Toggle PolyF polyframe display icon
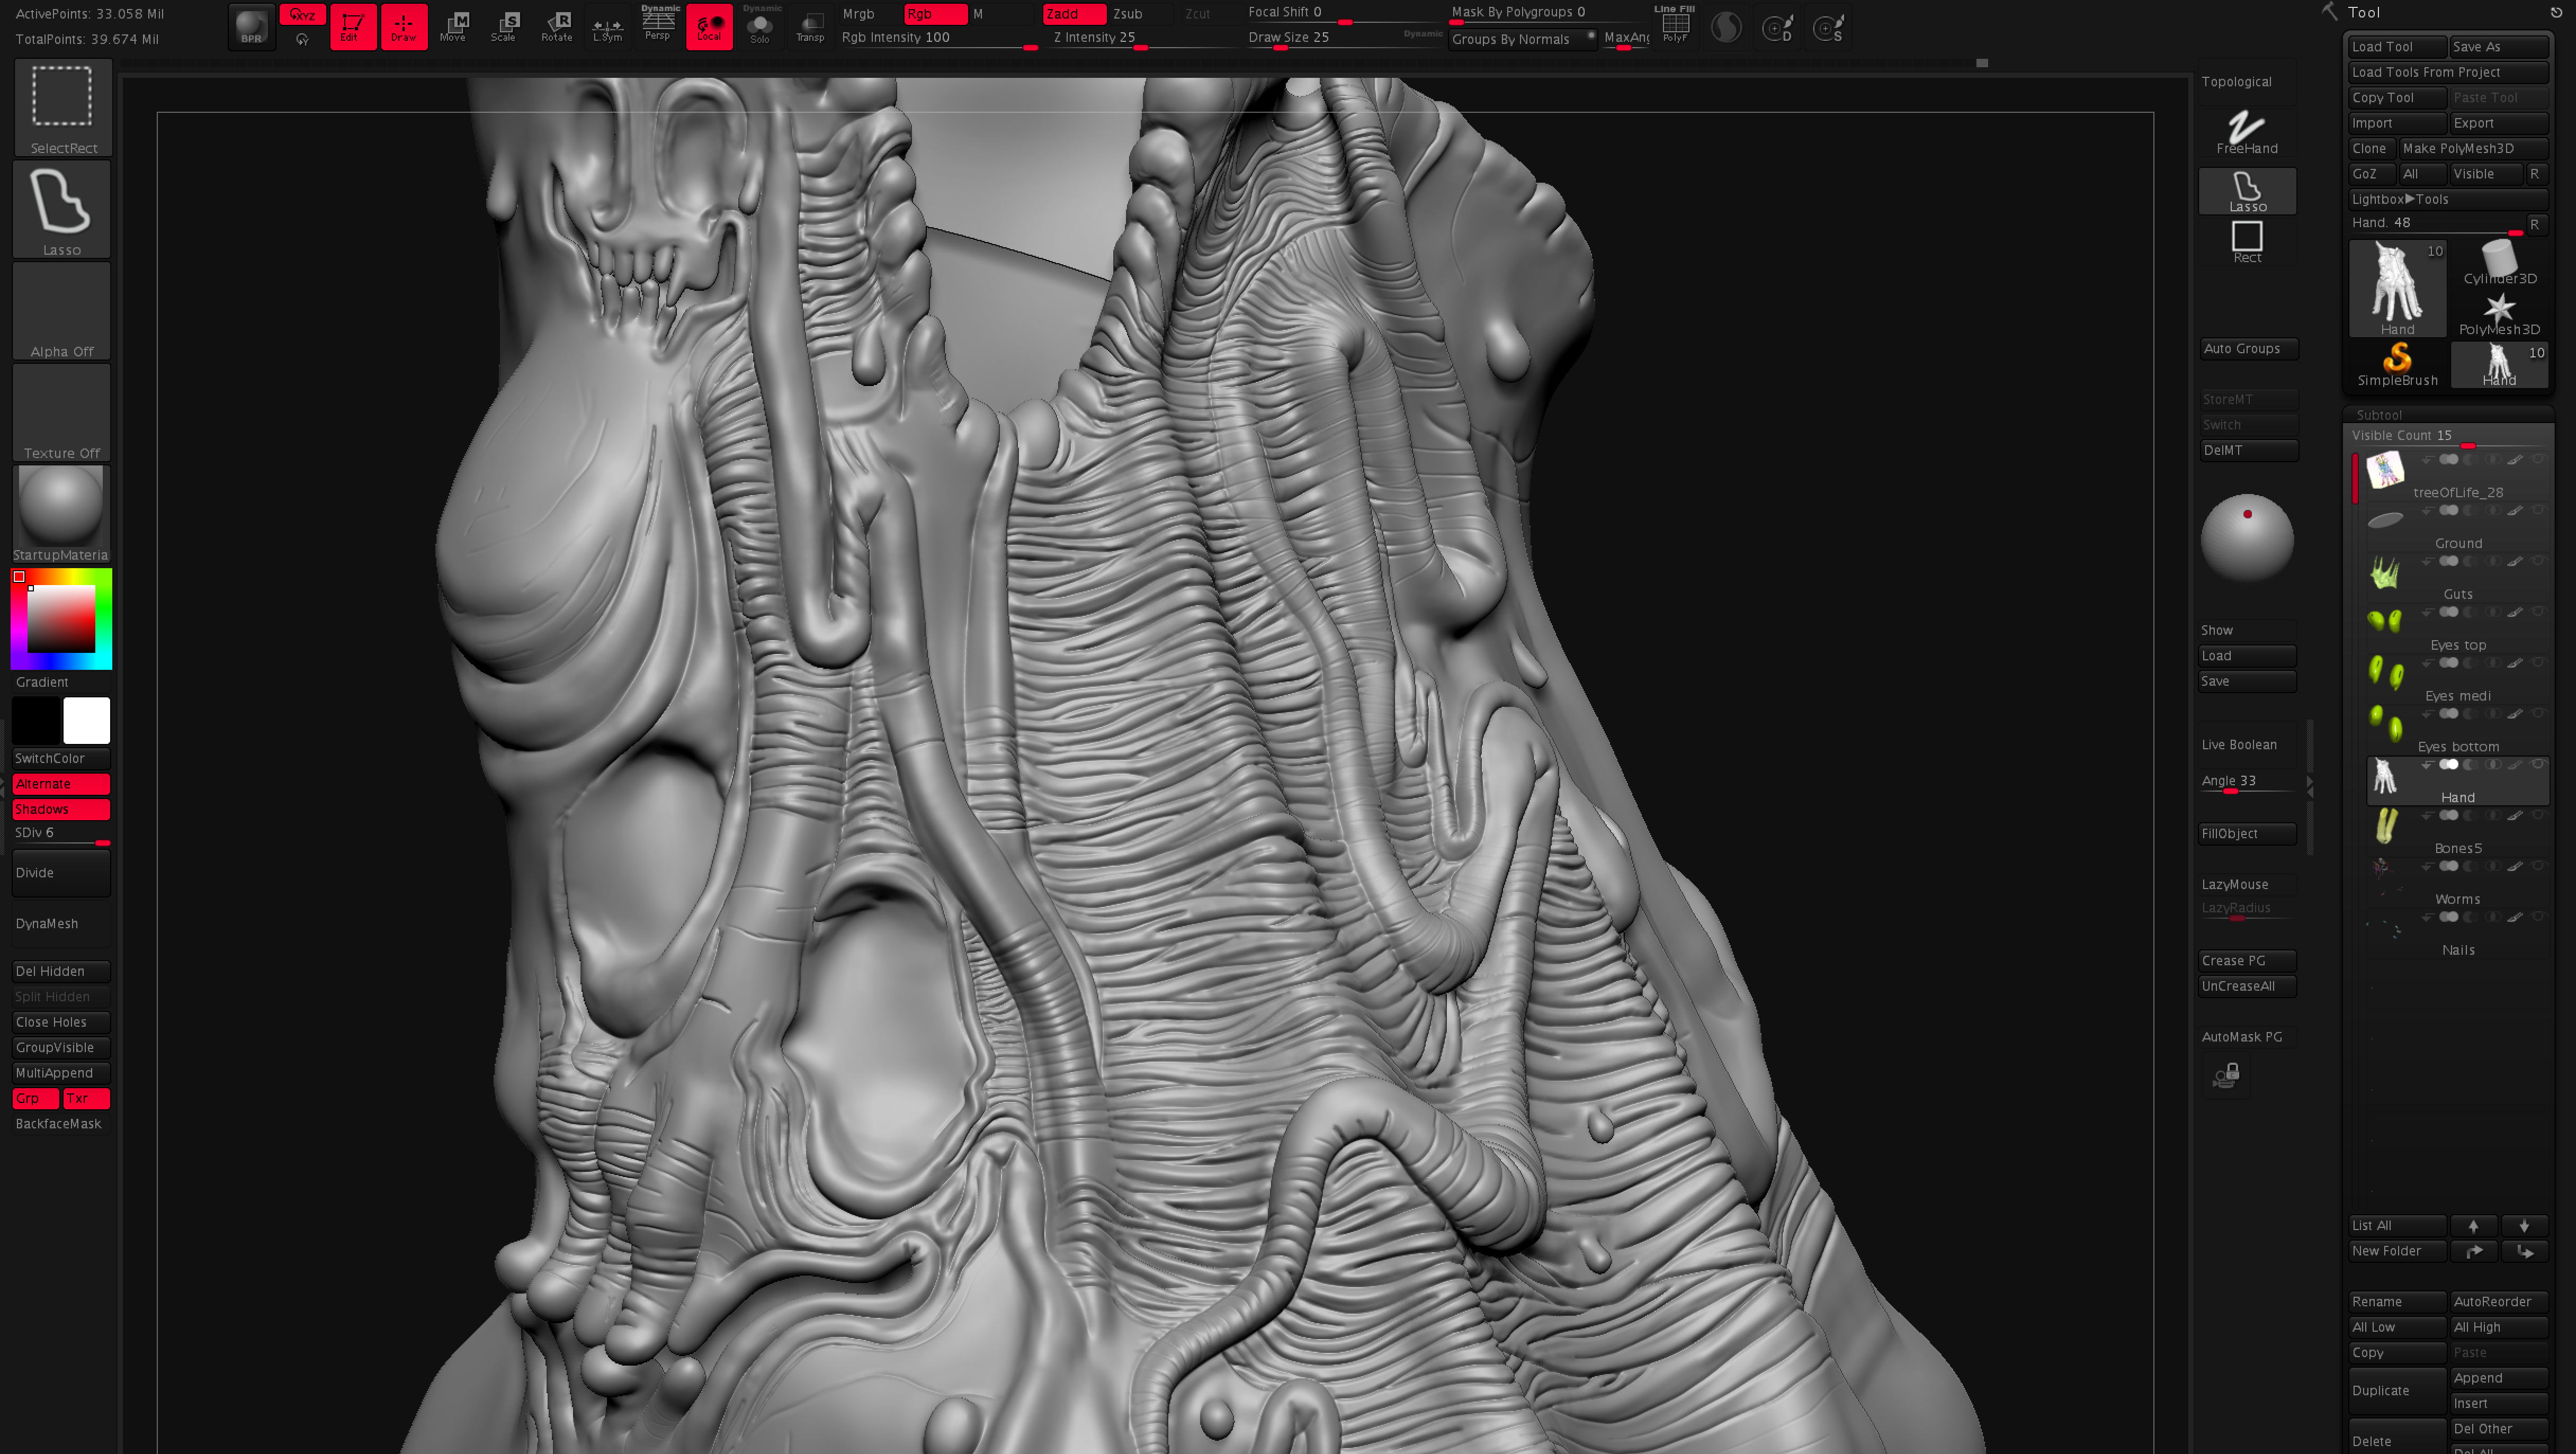Image resolution: width=2576 pixels, height=1454 pixels. [1675, 26]
